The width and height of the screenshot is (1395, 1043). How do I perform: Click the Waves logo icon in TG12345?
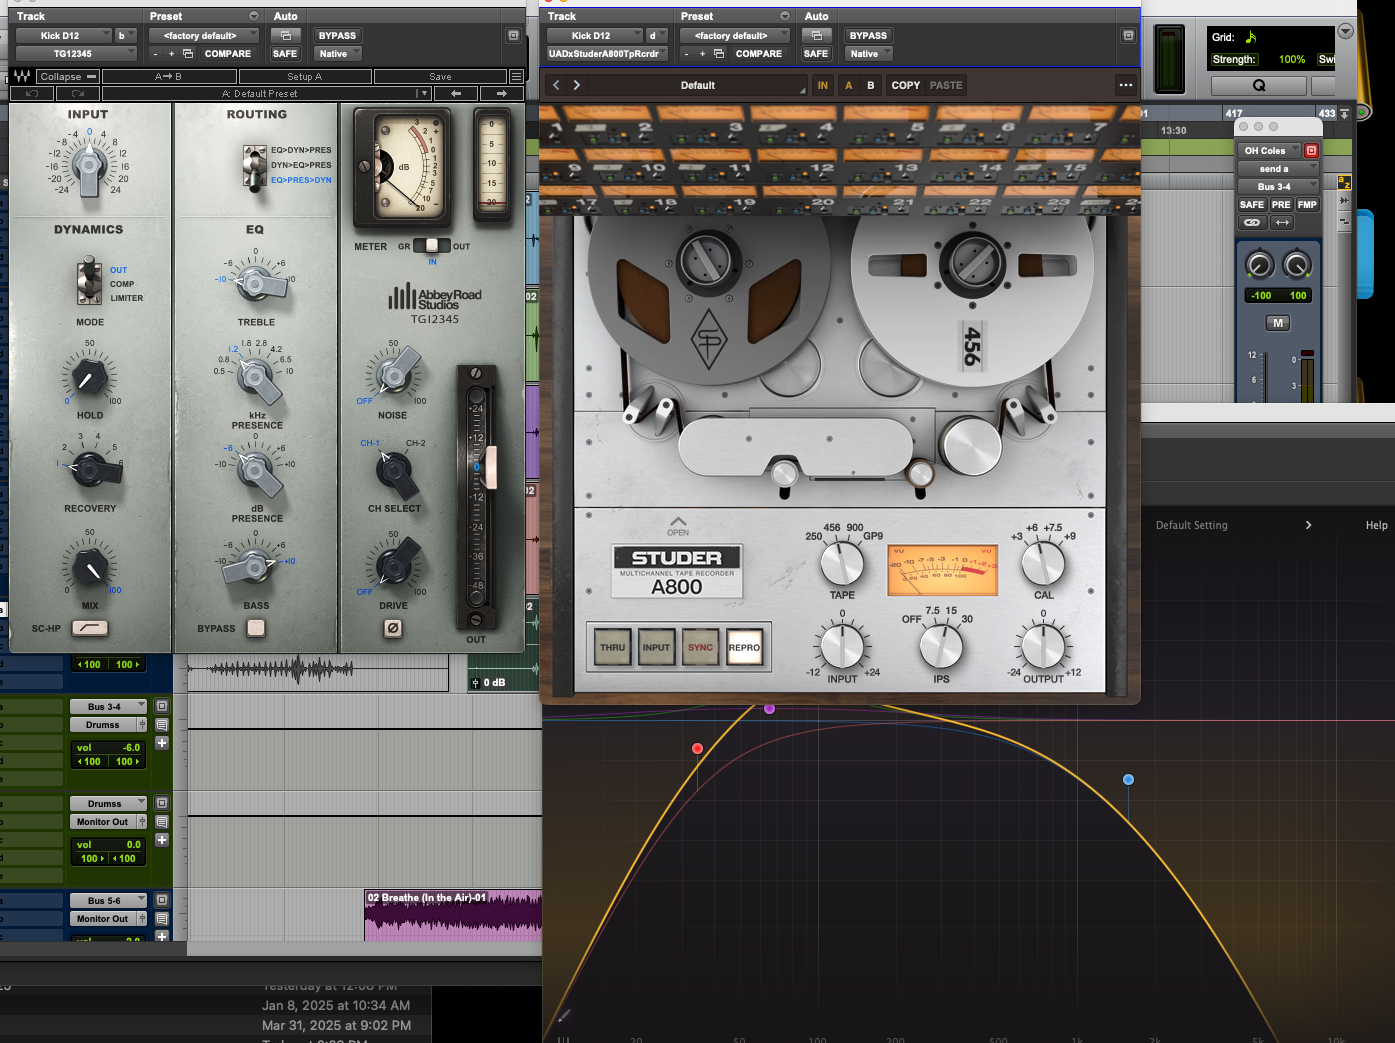[x=22, y=76]
